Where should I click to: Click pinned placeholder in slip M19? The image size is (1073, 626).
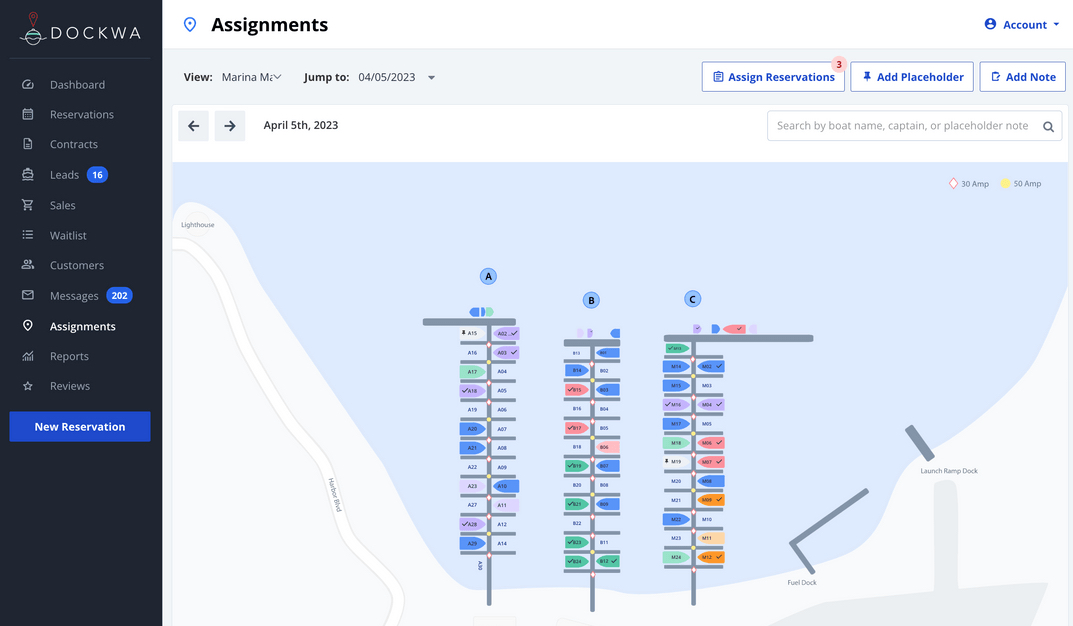pos(676,462)
